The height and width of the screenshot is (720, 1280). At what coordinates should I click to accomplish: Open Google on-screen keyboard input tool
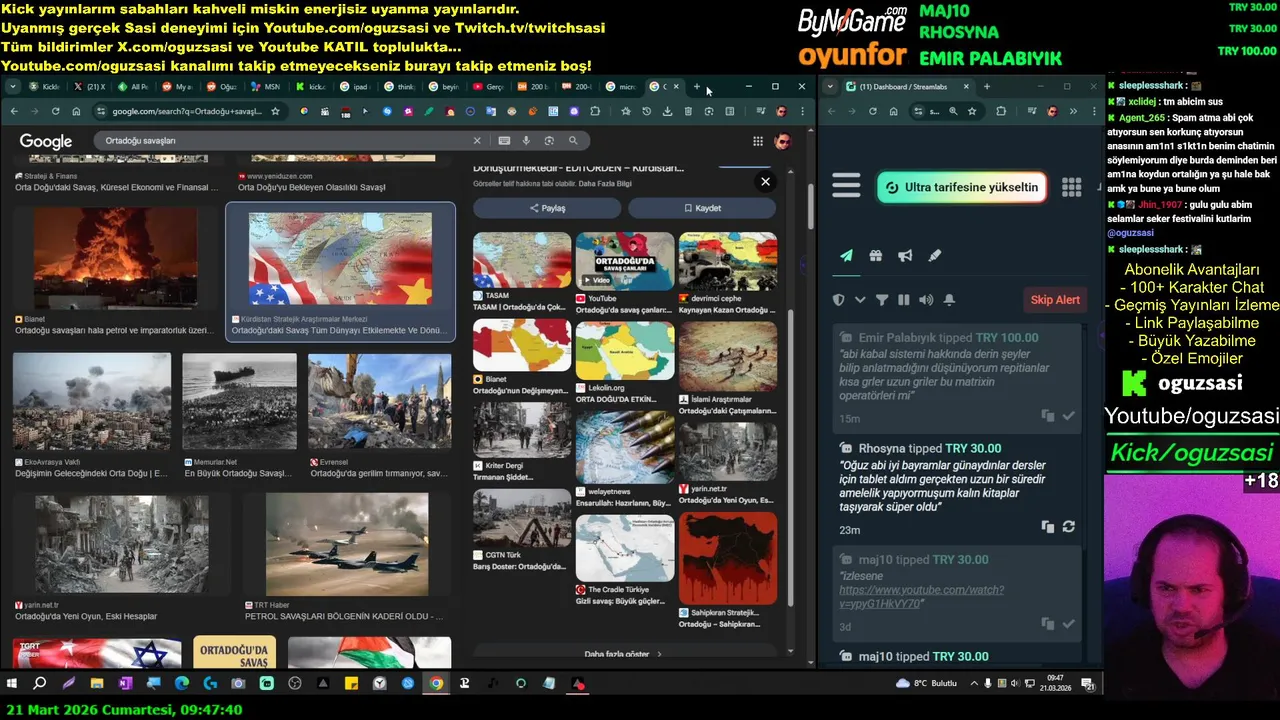[x=504, y=141]
